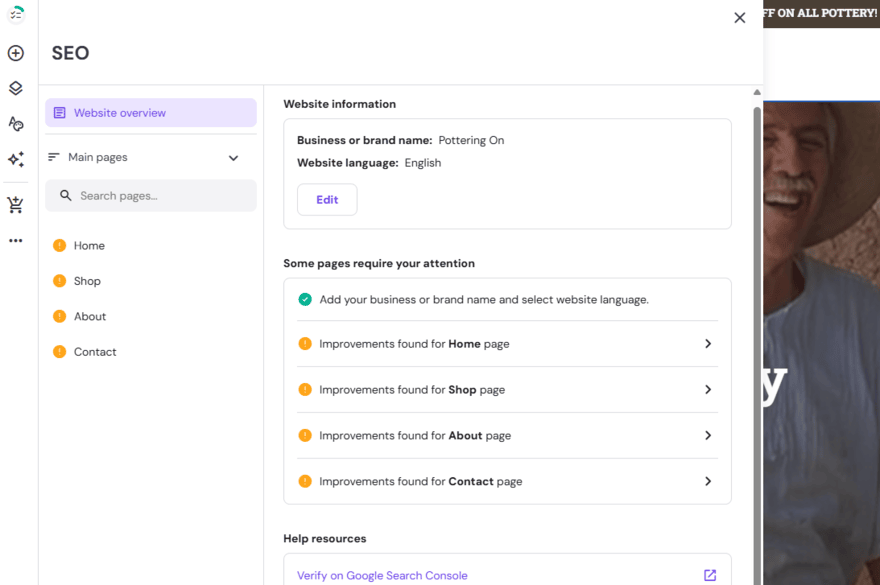The width and height of the screenshot is (880, 585).
Task: Click the orange warning icon next to Home
Action: (59, 245)
